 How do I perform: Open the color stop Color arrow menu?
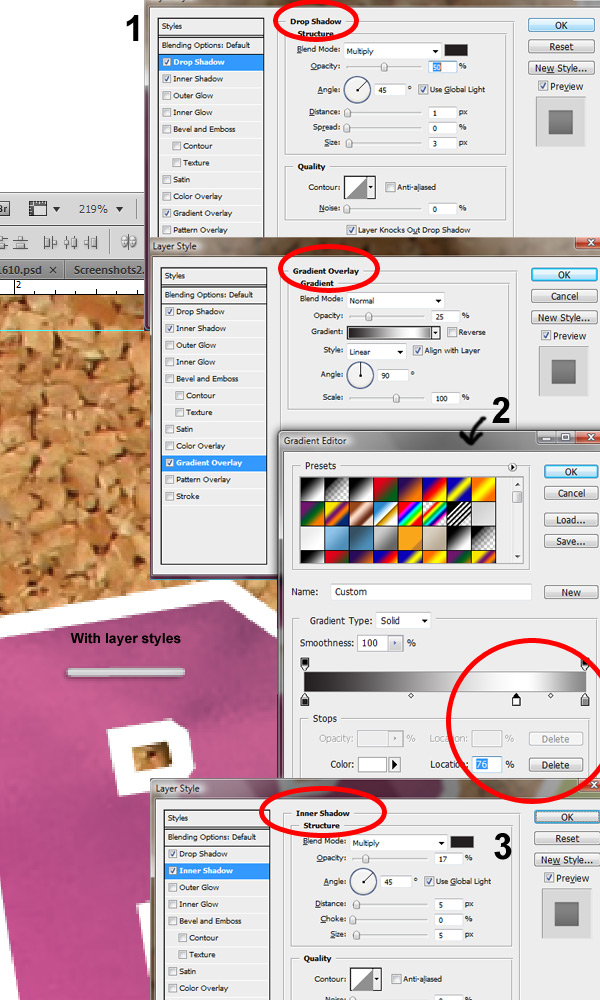(x=395, y=764)
